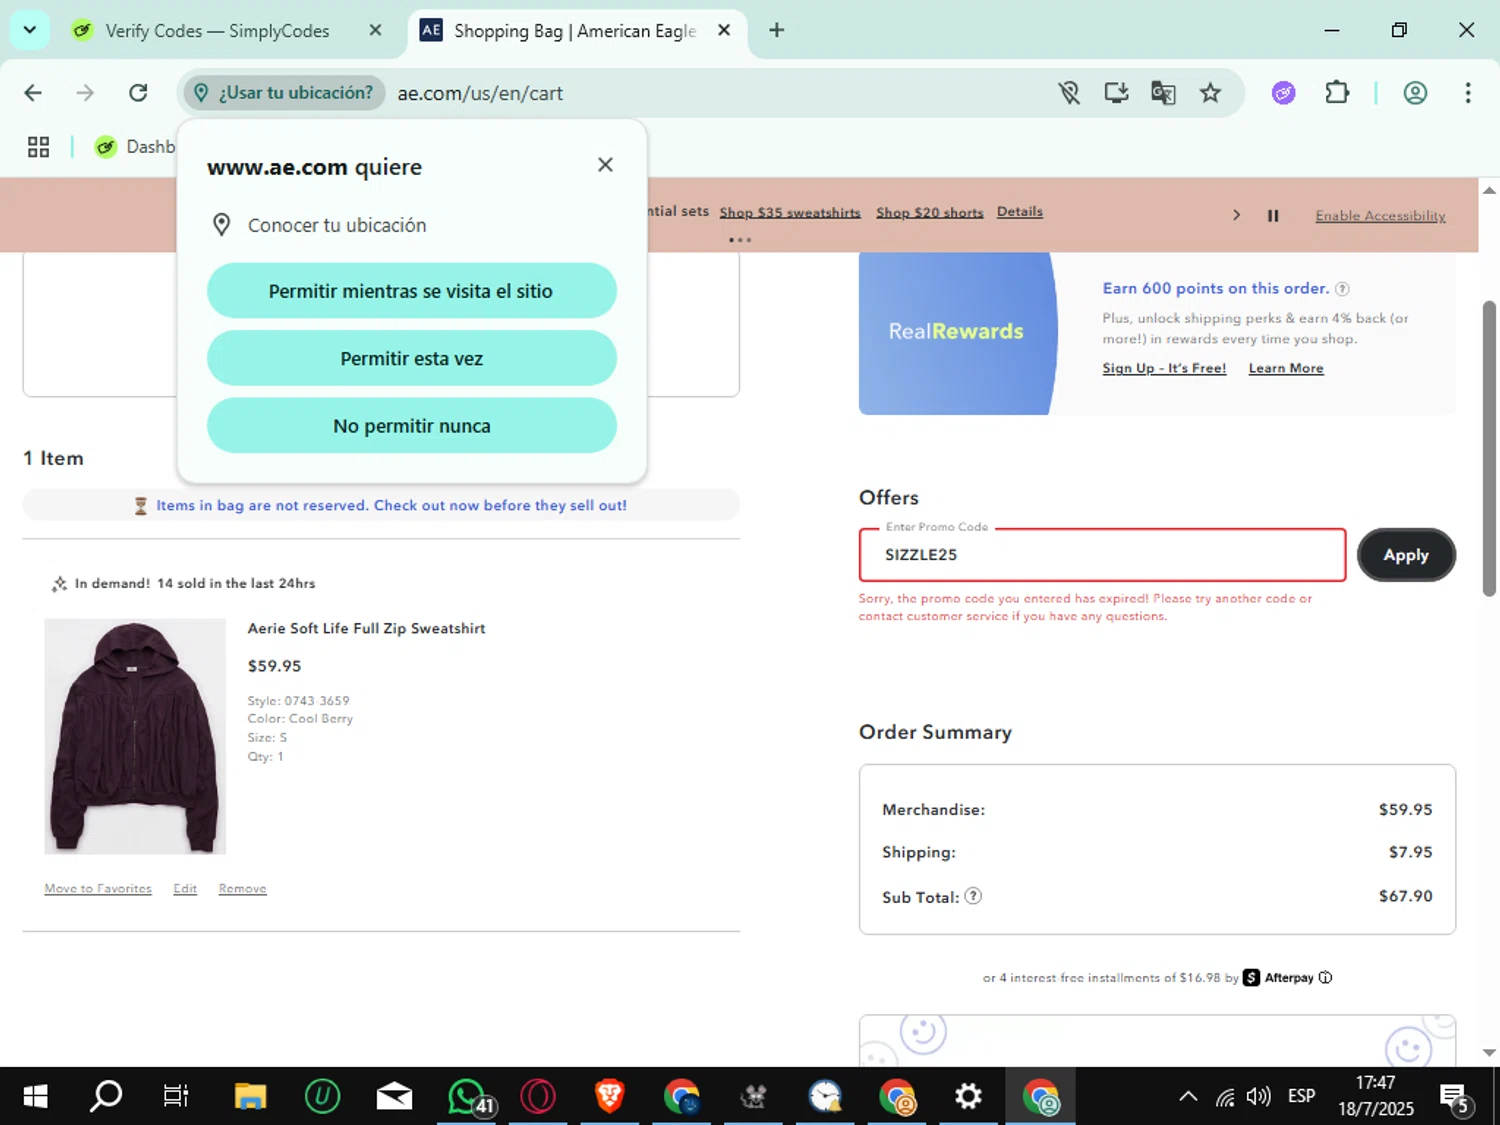Image resolution: width=1500 pixels, height=1125 pixels.
Task: Apply the promo code
Action: (x=1406, y=555)
